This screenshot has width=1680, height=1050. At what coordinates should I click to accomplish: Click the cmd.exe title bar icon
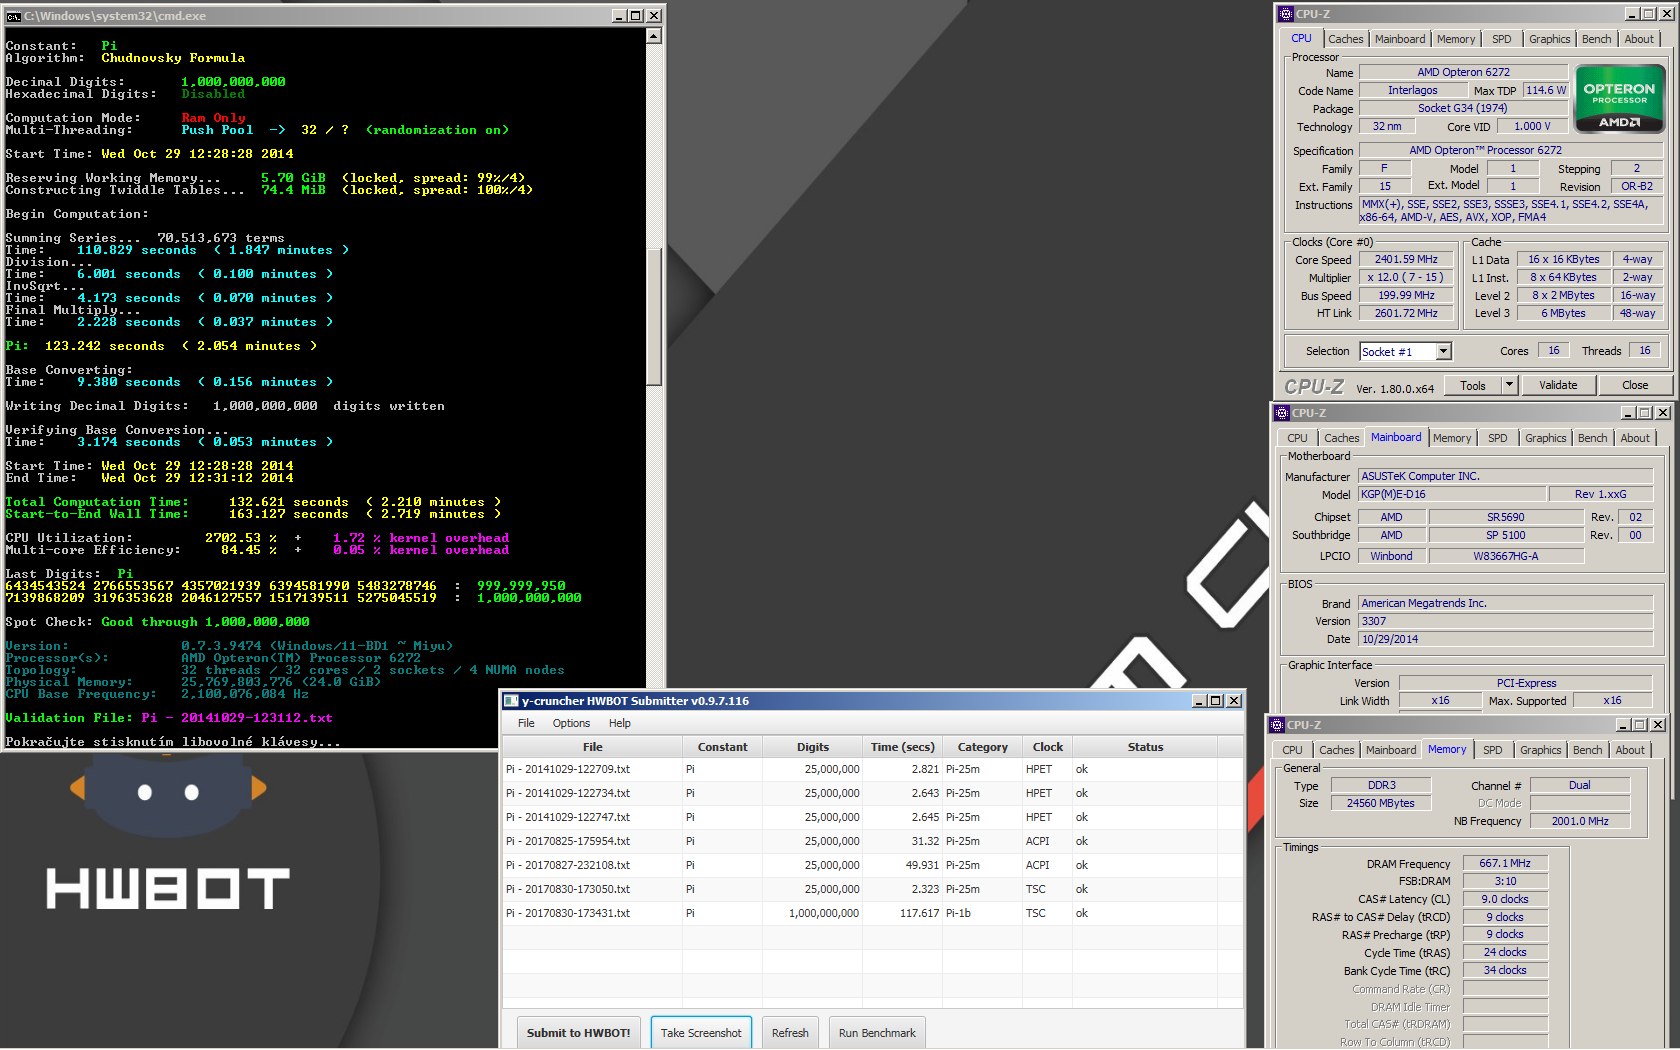tap(13, 16)
